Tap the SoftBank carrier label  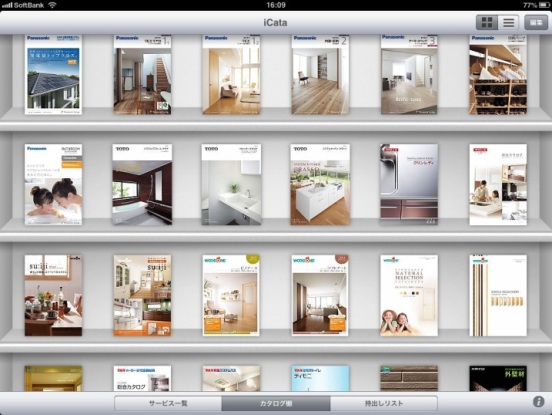point(29,5)
